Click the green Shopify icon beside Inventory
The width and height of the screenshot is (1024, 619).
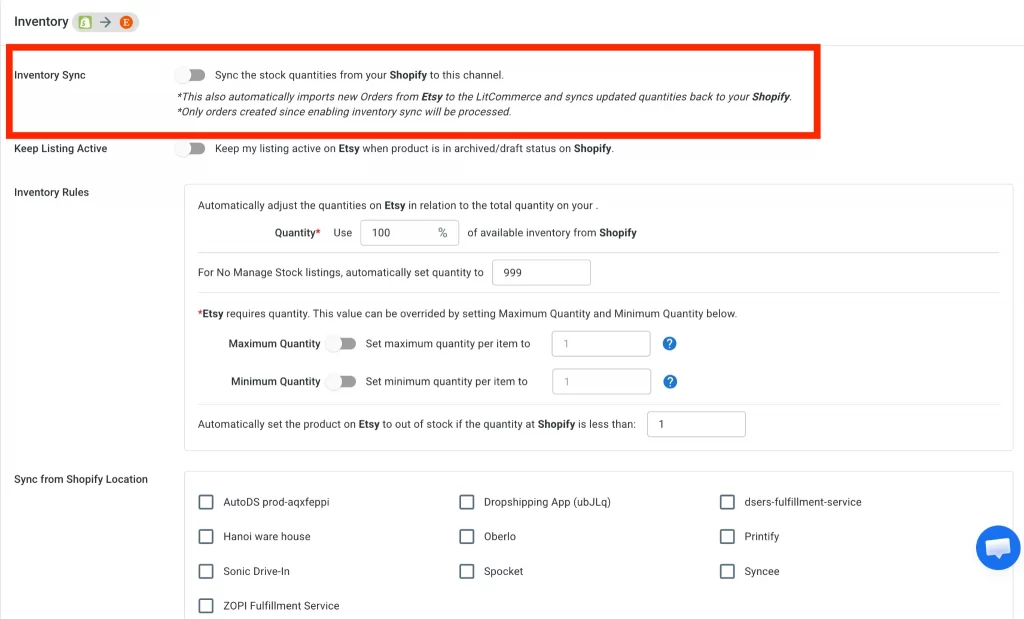click(x=85, y=22)
